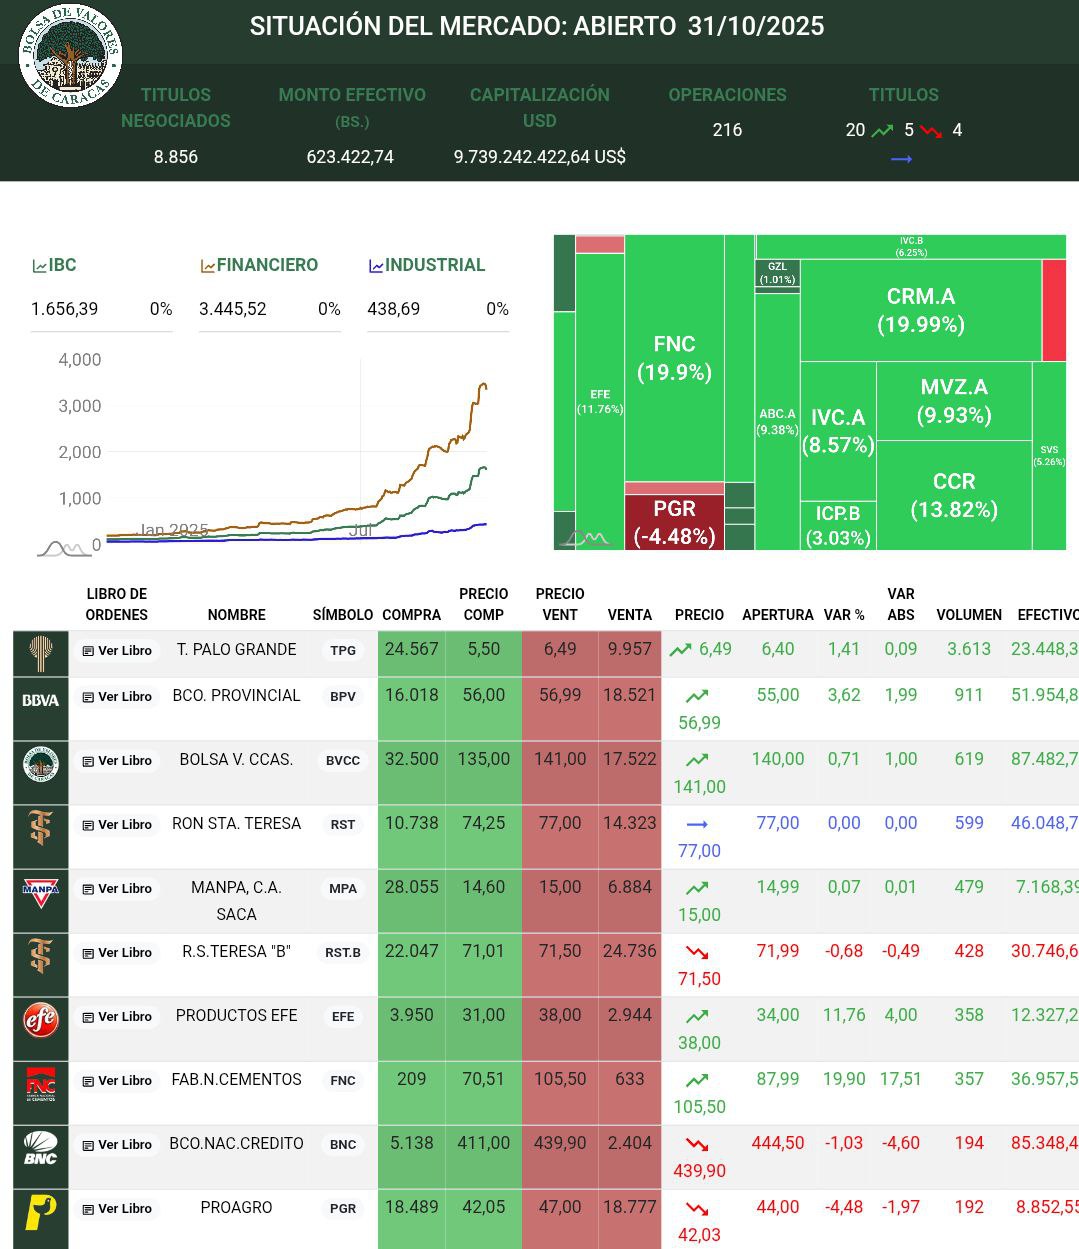The image size is (1079, 1249).
Task: Open Ver Libro for Bolsa V. Ccas.
Action: (117, 761)
